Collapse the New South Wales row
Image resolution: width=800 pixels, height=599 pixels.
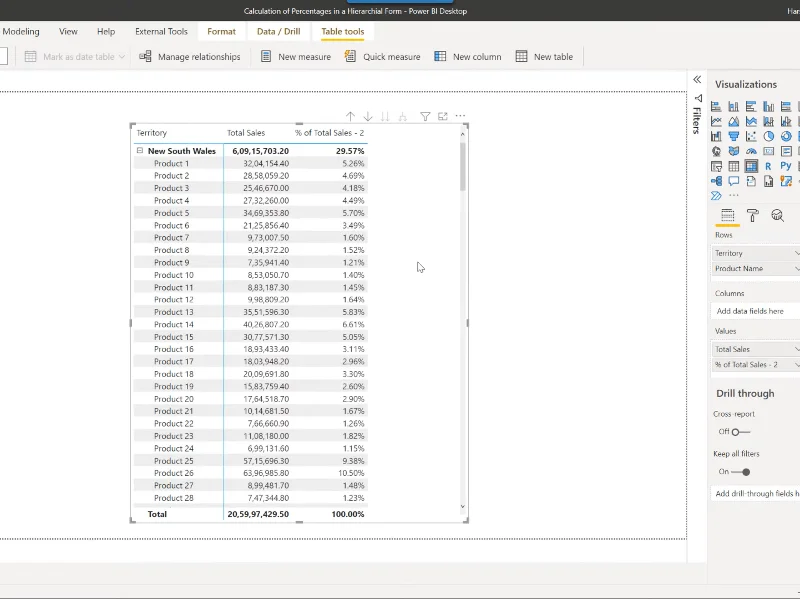pyautogui.click(x=139, y=151)
